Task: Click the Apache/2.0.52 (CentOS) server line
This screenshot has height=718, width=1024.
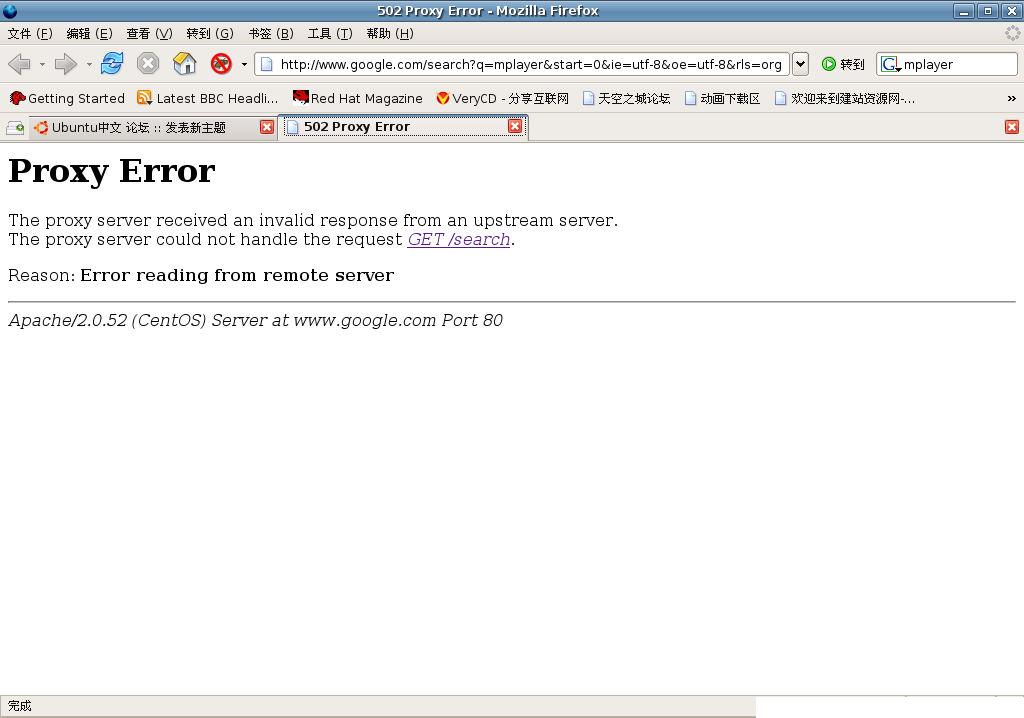Action: (x=255, y=320)
